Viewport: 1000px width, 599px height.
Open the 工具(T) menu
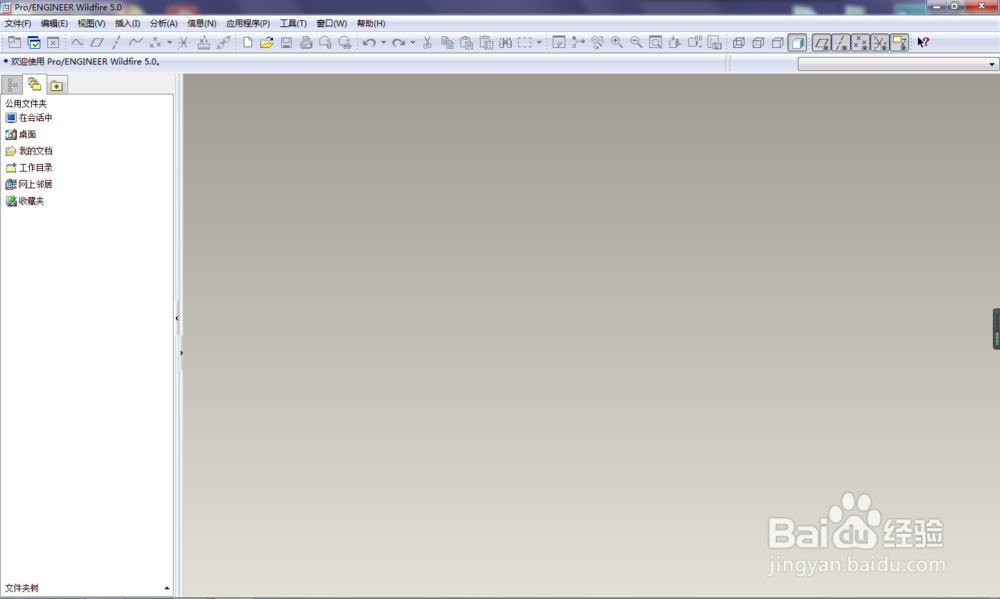pyautogui.click(x=293, y=24)
